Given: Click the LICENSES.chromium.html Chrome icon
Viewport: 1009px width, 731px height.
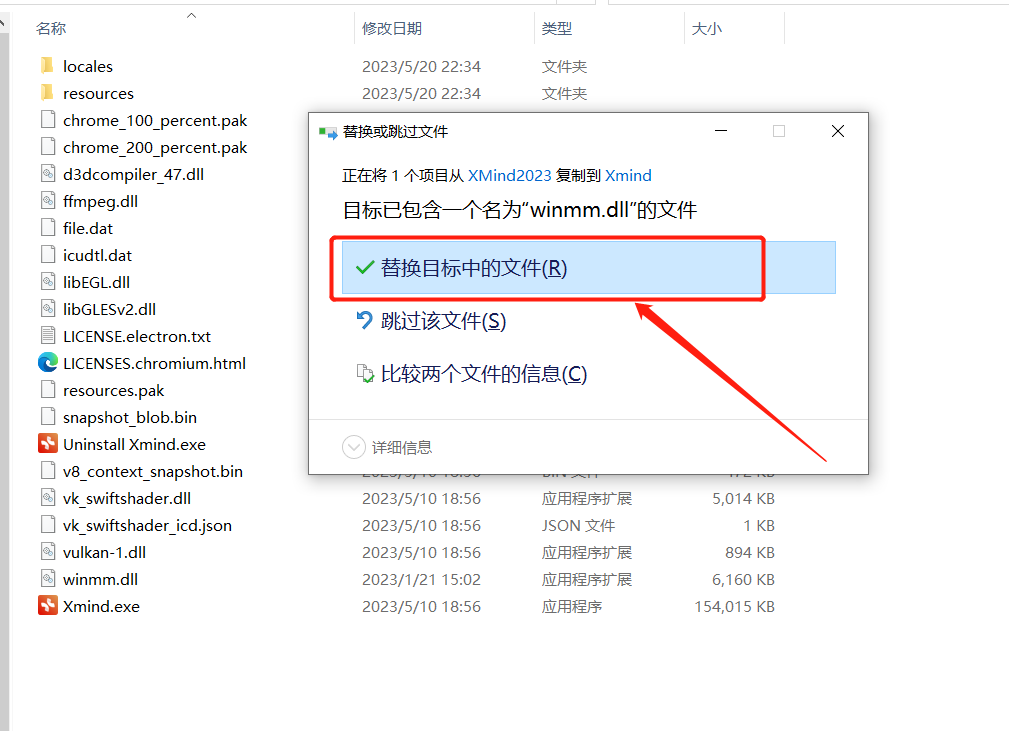Looking at the screenshot, I should point(48,362).
